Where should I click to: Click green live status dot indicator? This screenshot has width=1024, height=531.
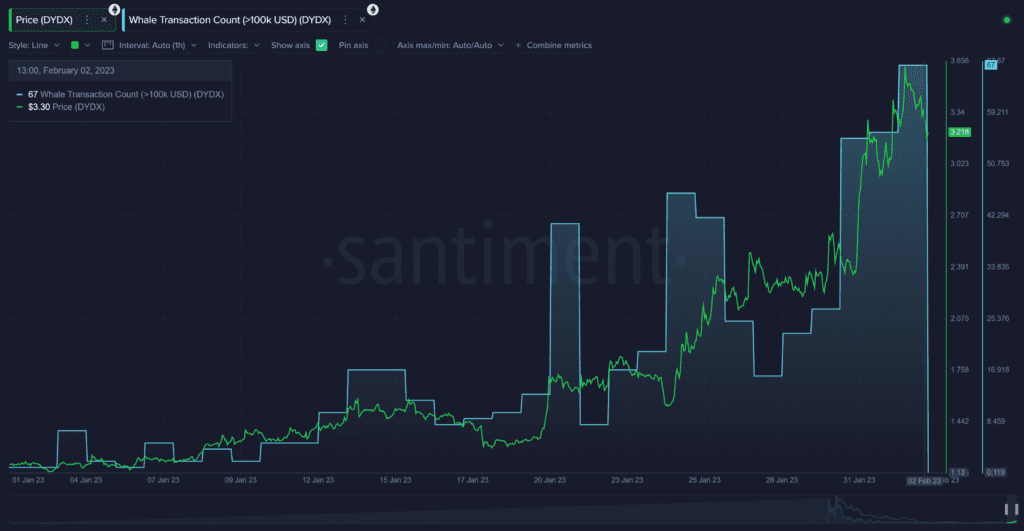point(1006,20)
